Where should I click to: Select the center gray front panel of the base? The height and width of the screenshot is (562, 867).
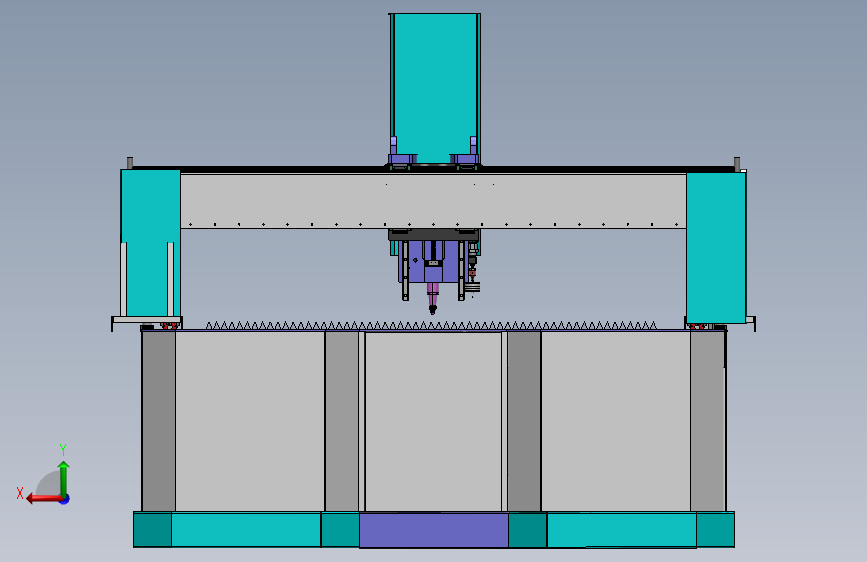tap(433, 422)
